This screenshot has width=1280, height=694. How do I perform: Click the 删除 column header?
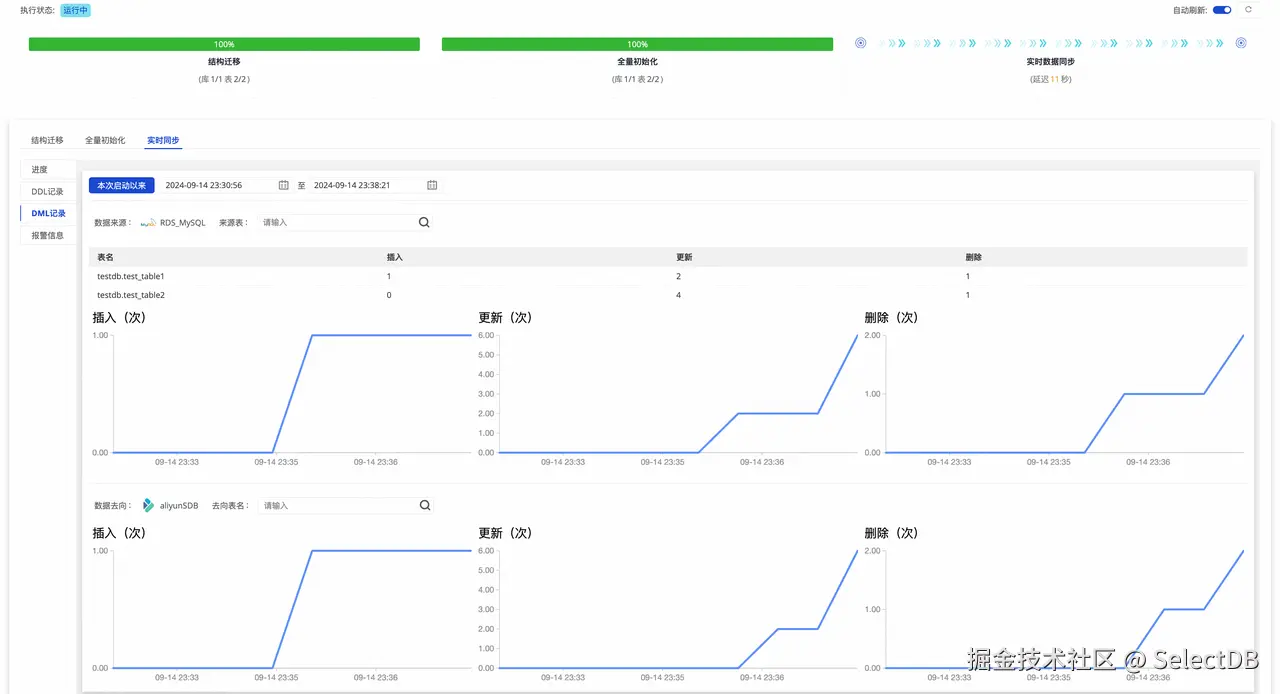[x=974, y=257]
